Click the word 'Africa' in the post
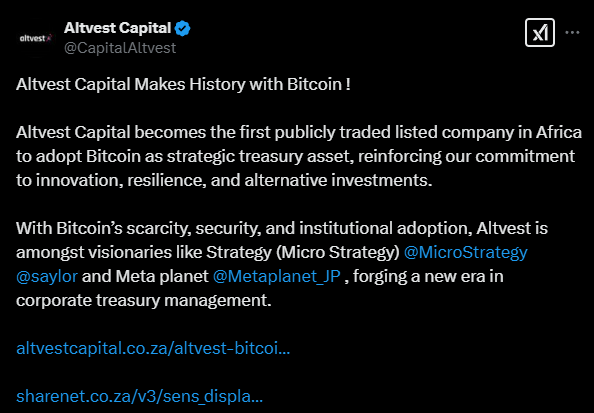The width and height of the screenshot is (594, 413). click(x=559, y=133)
